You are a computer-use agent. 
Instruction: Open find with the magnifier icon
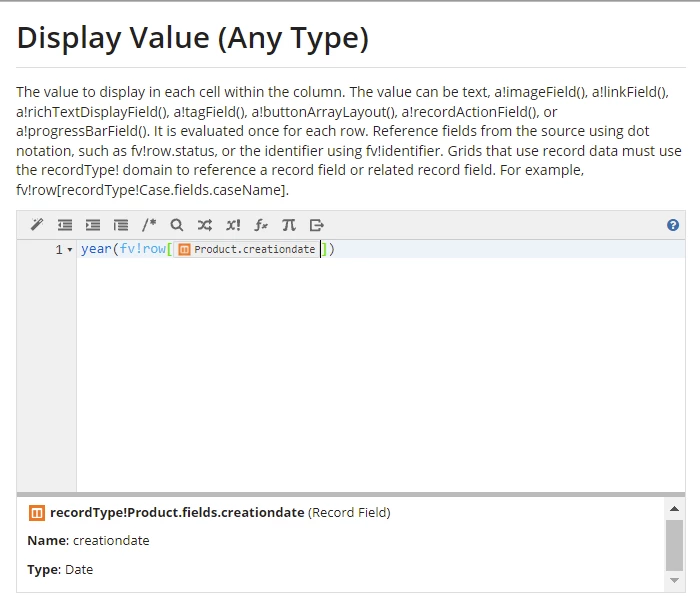[x=177, y=225]
